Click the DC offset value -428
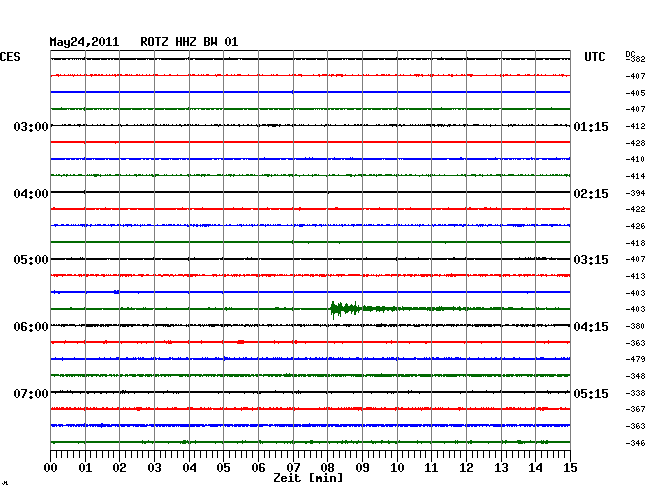 (635, 143)
